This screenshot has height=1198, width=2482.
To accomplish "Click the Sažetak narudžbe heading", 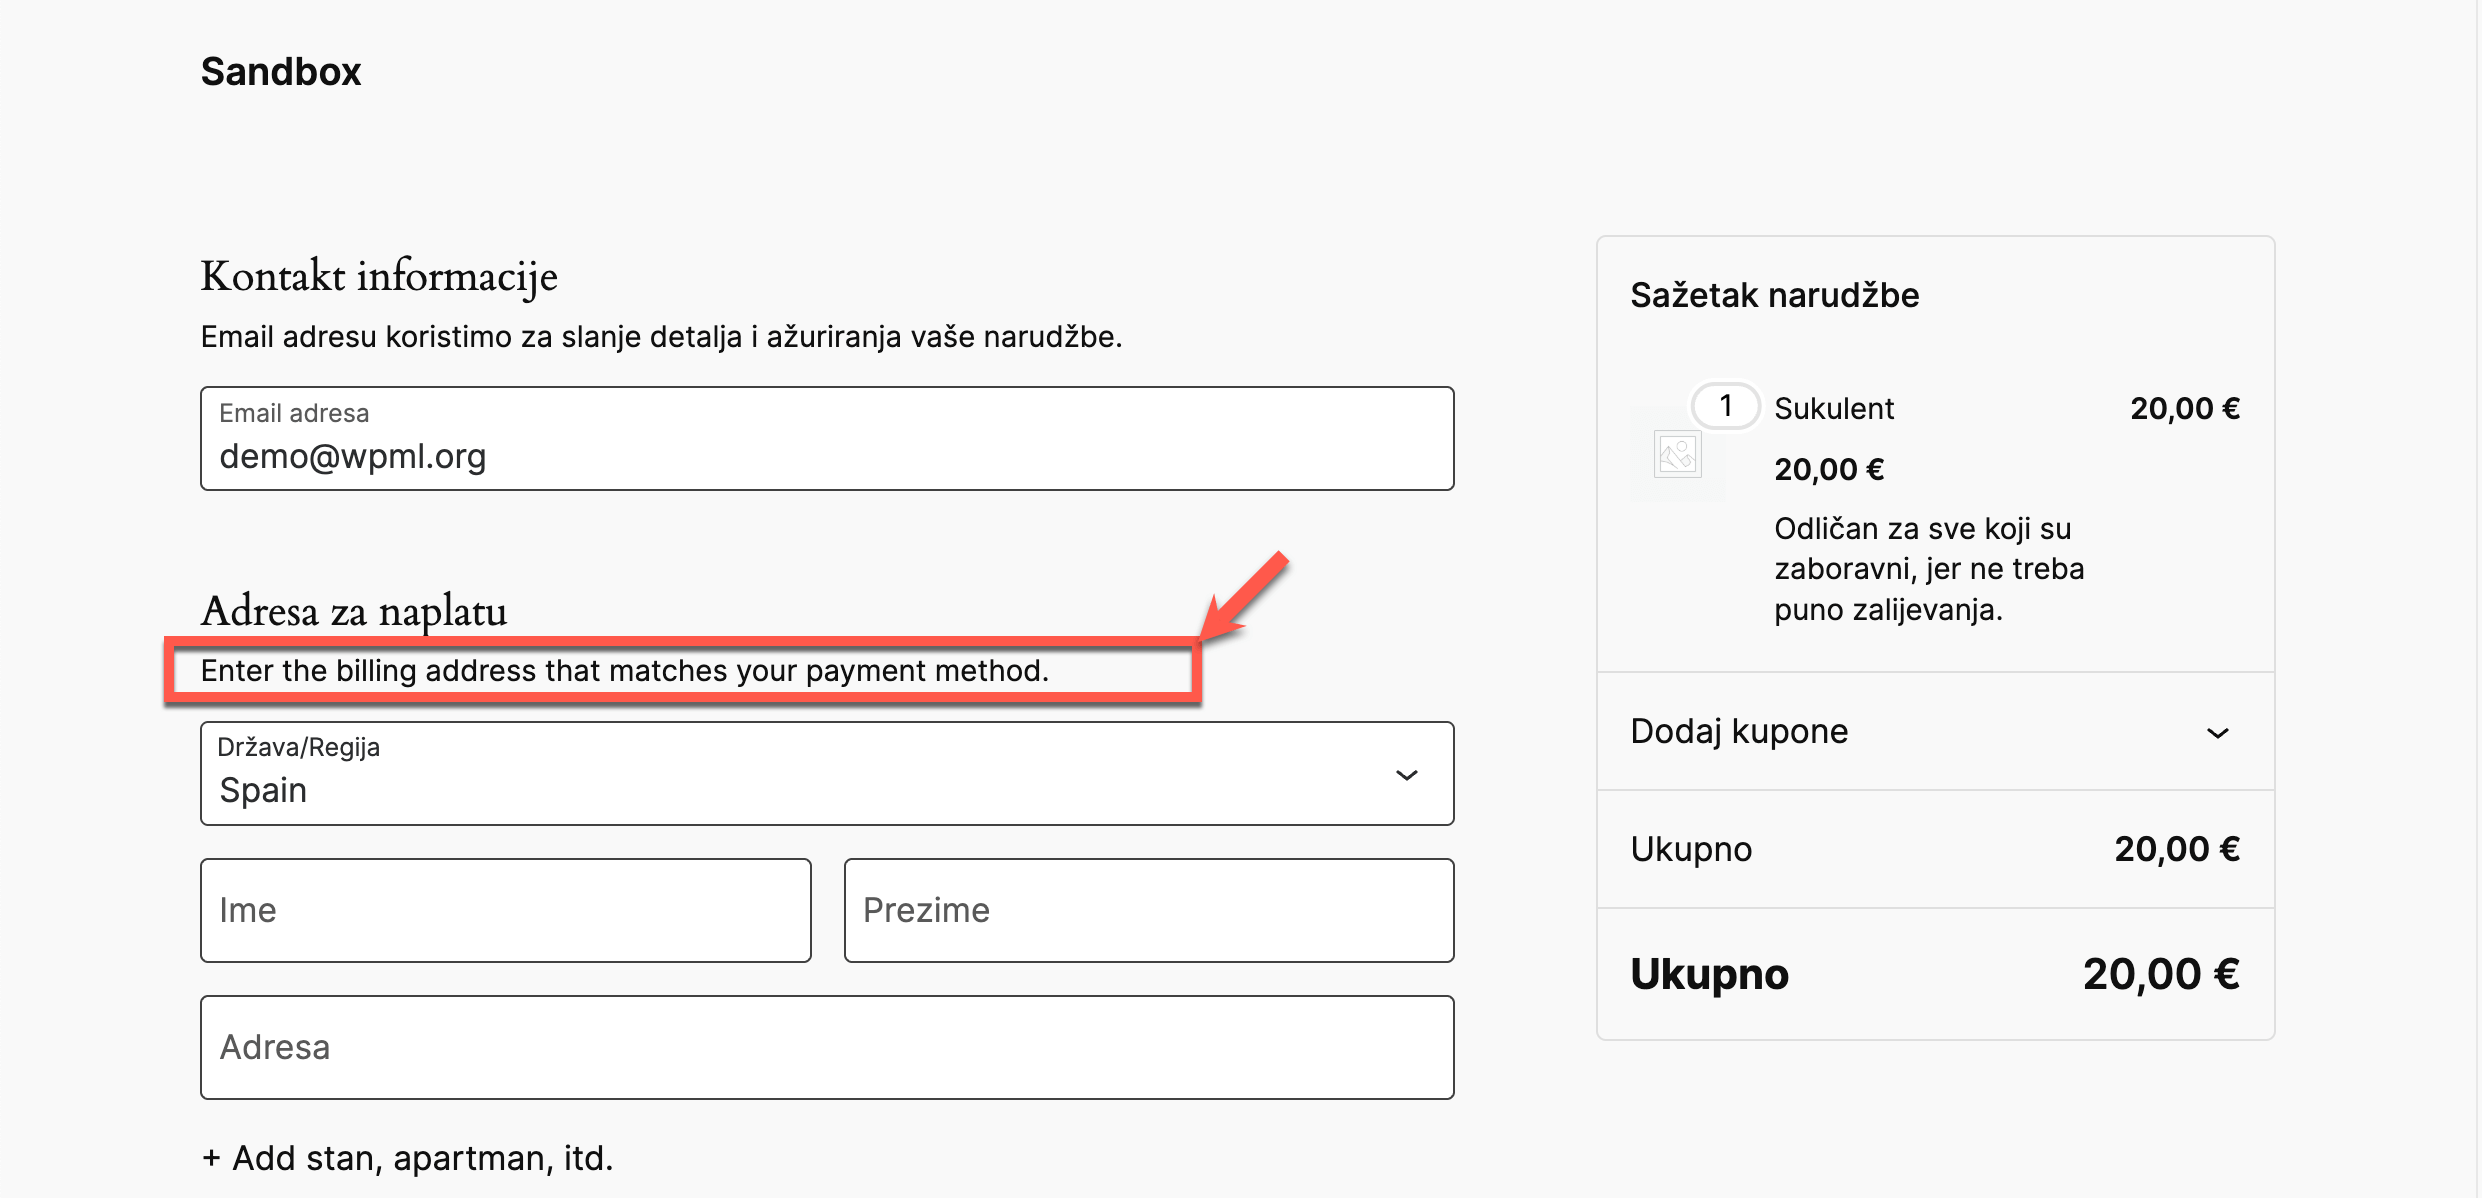I will click(x=1775, y=295).
